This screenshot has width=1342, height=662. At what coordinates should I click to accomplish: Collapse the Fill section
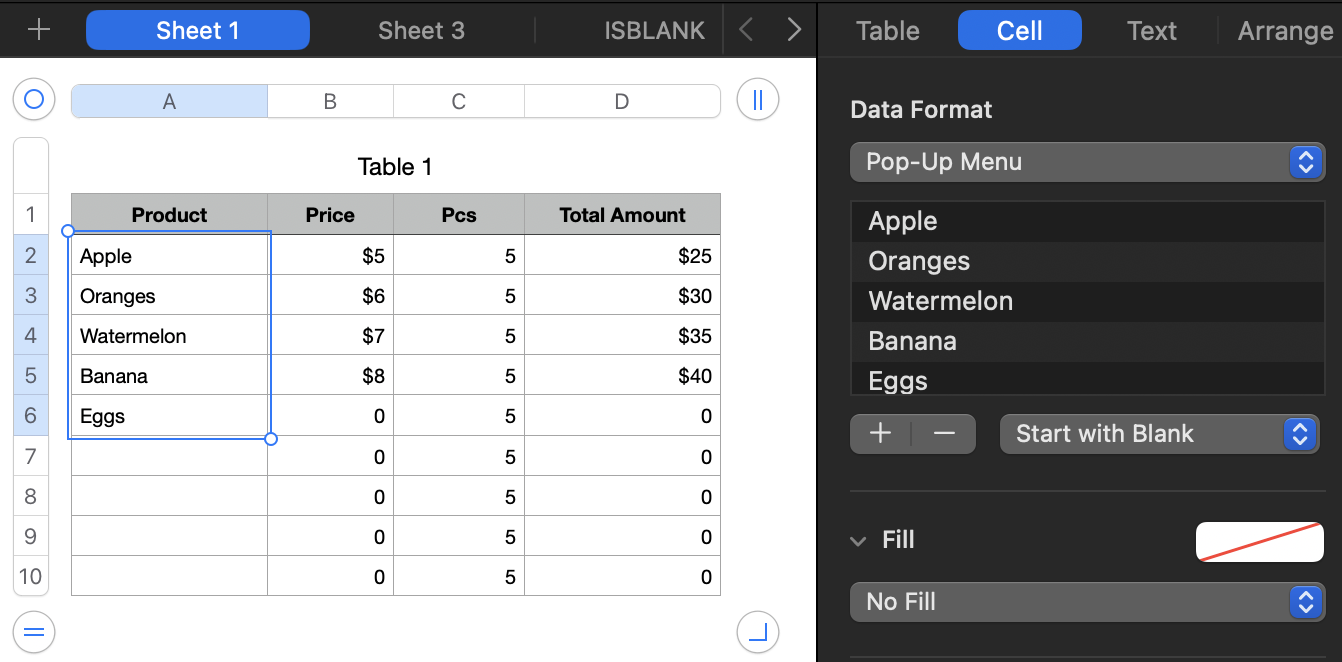coord(858,541)
